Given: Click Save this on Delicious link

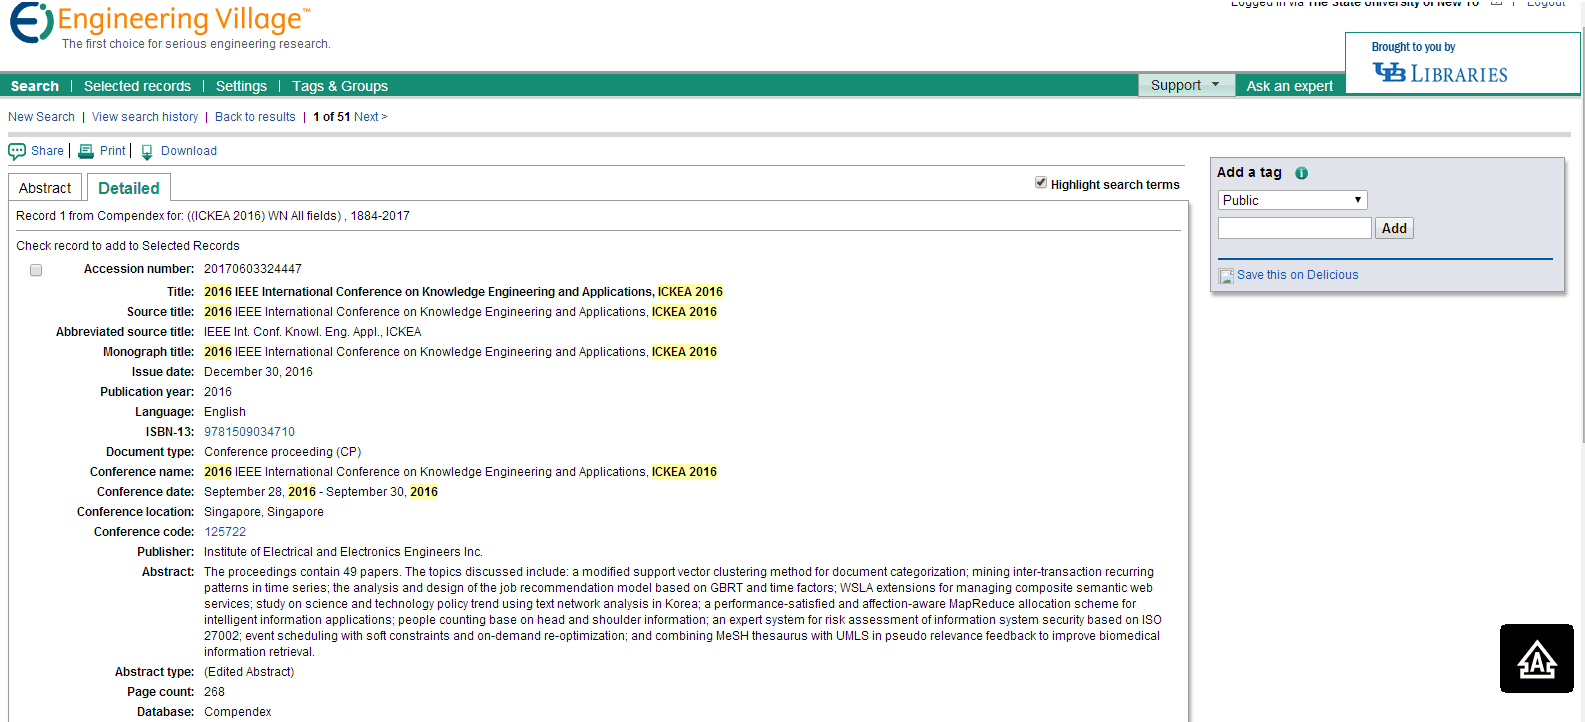Looking at the screenshot, I should 1297,275.
